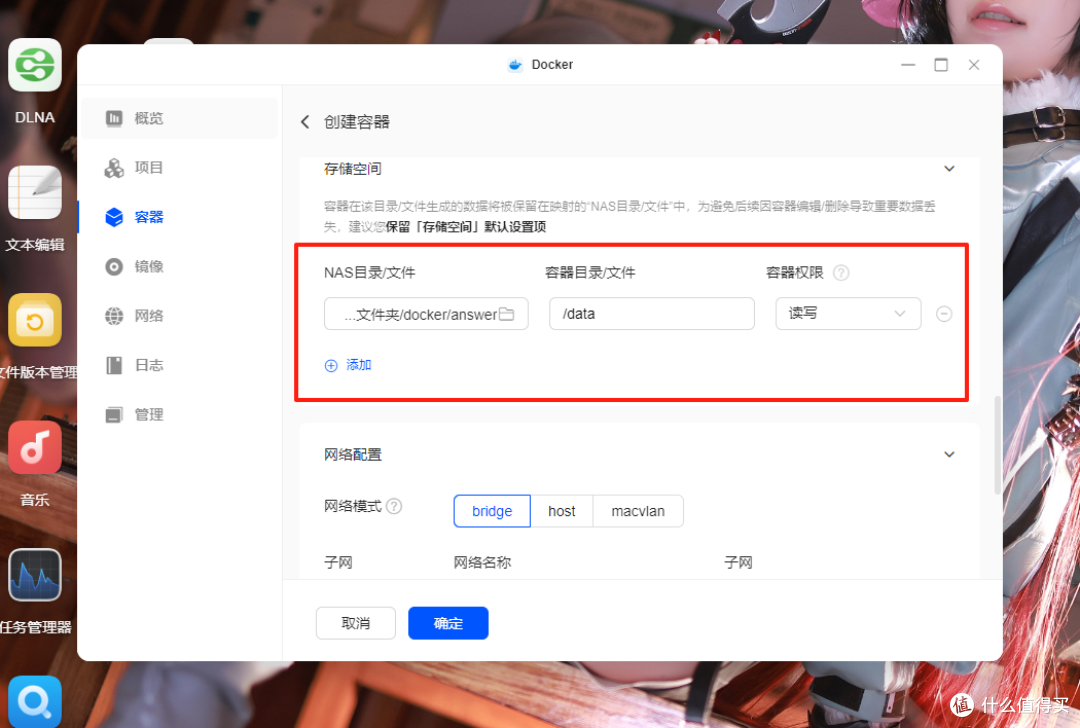Select bridge network mode
1080x728 pixels.
pyautogui.click(x=492, y=511)
